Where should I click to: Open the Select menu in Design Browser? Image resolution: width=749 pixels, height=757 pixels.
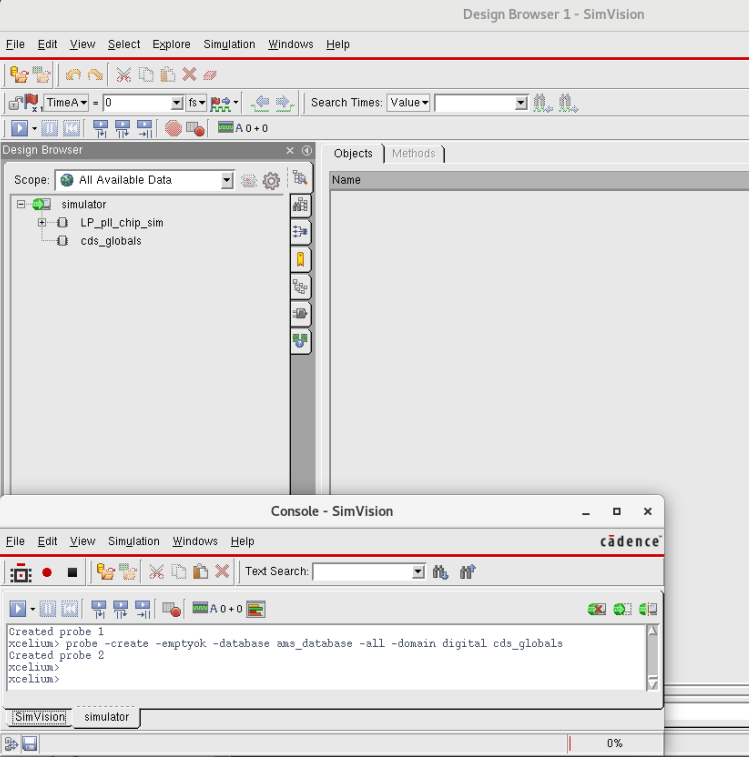tap(124, 44)
